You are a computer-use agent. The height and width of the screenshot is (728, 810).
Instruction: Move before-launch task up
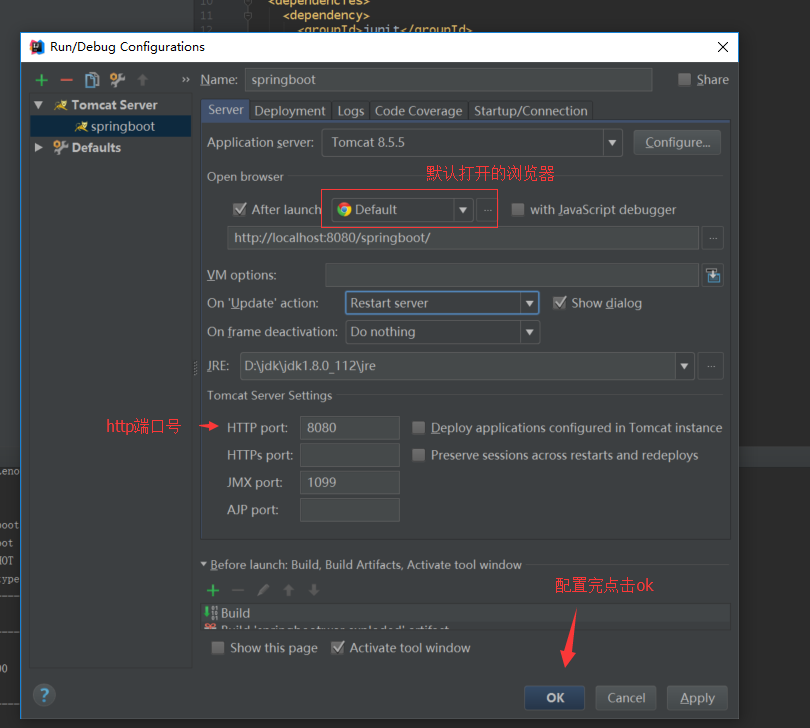point(289,590)
